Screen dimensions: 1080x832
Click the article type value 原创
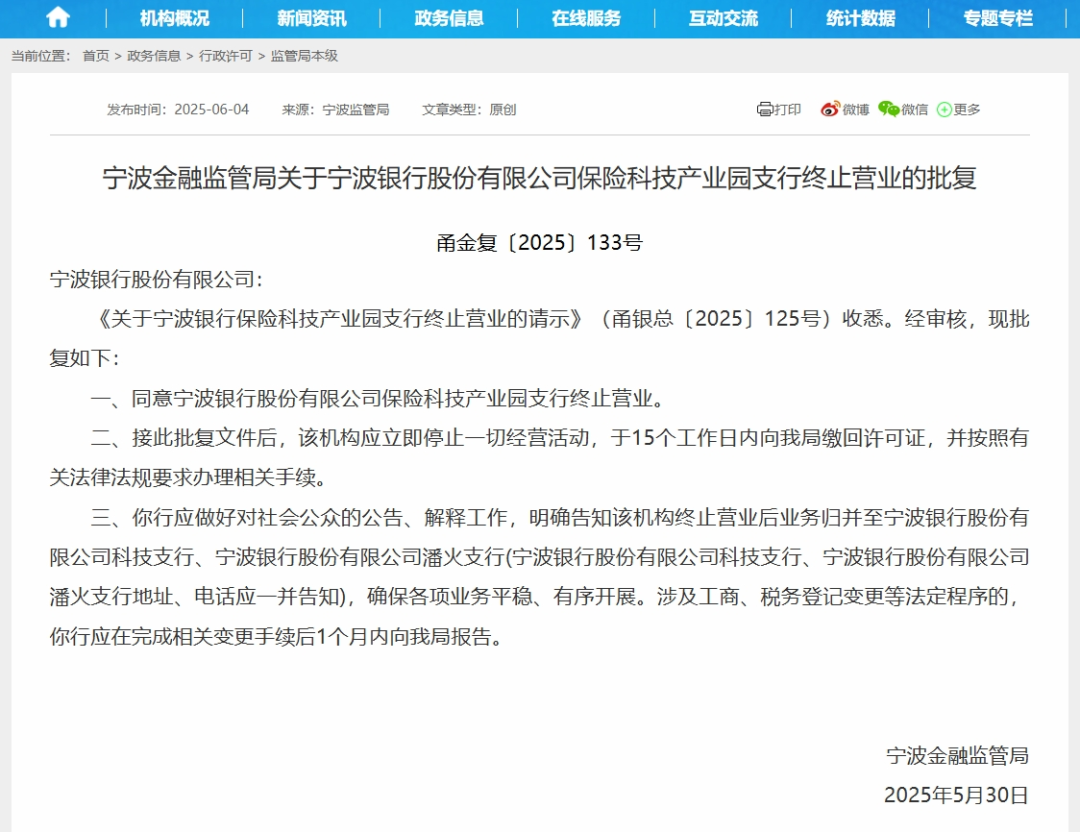click(502, 110)
